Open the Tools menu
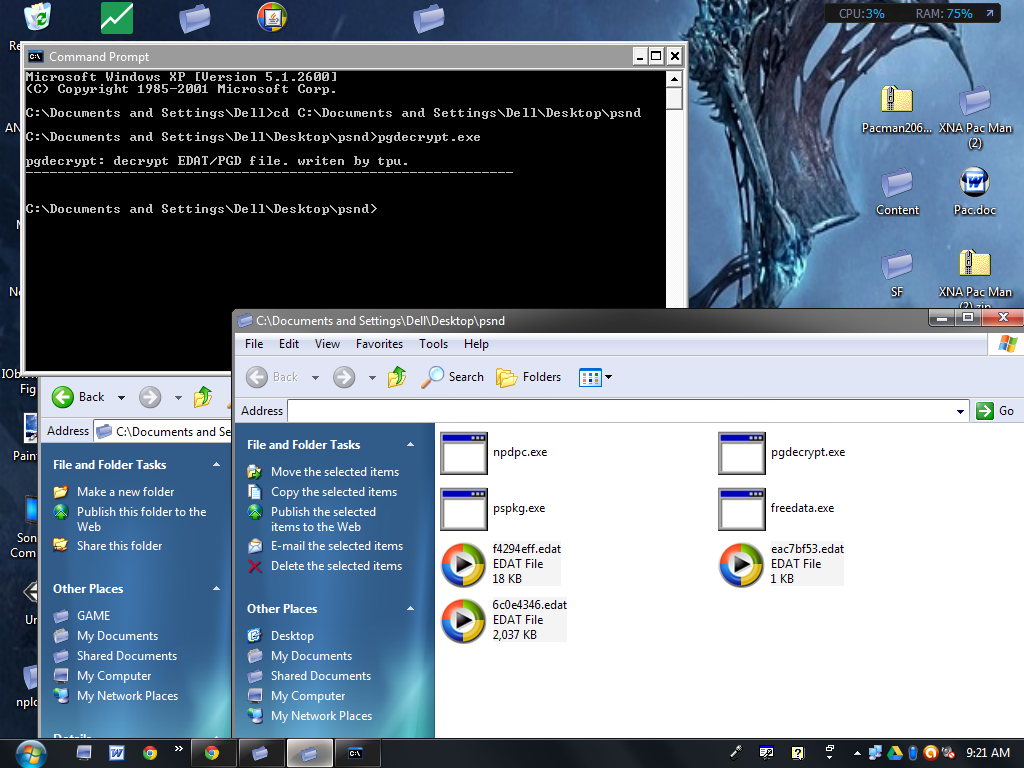Screen dimensions: 1024x768 tap(433, 344)
